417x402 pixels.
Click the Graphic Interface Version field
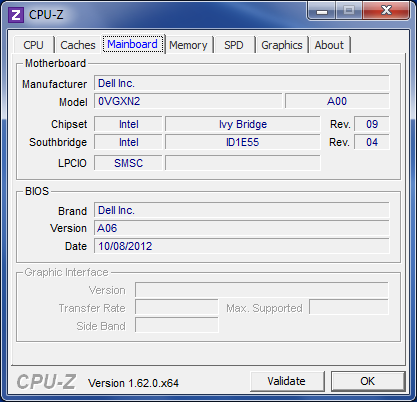click(262, 290)
